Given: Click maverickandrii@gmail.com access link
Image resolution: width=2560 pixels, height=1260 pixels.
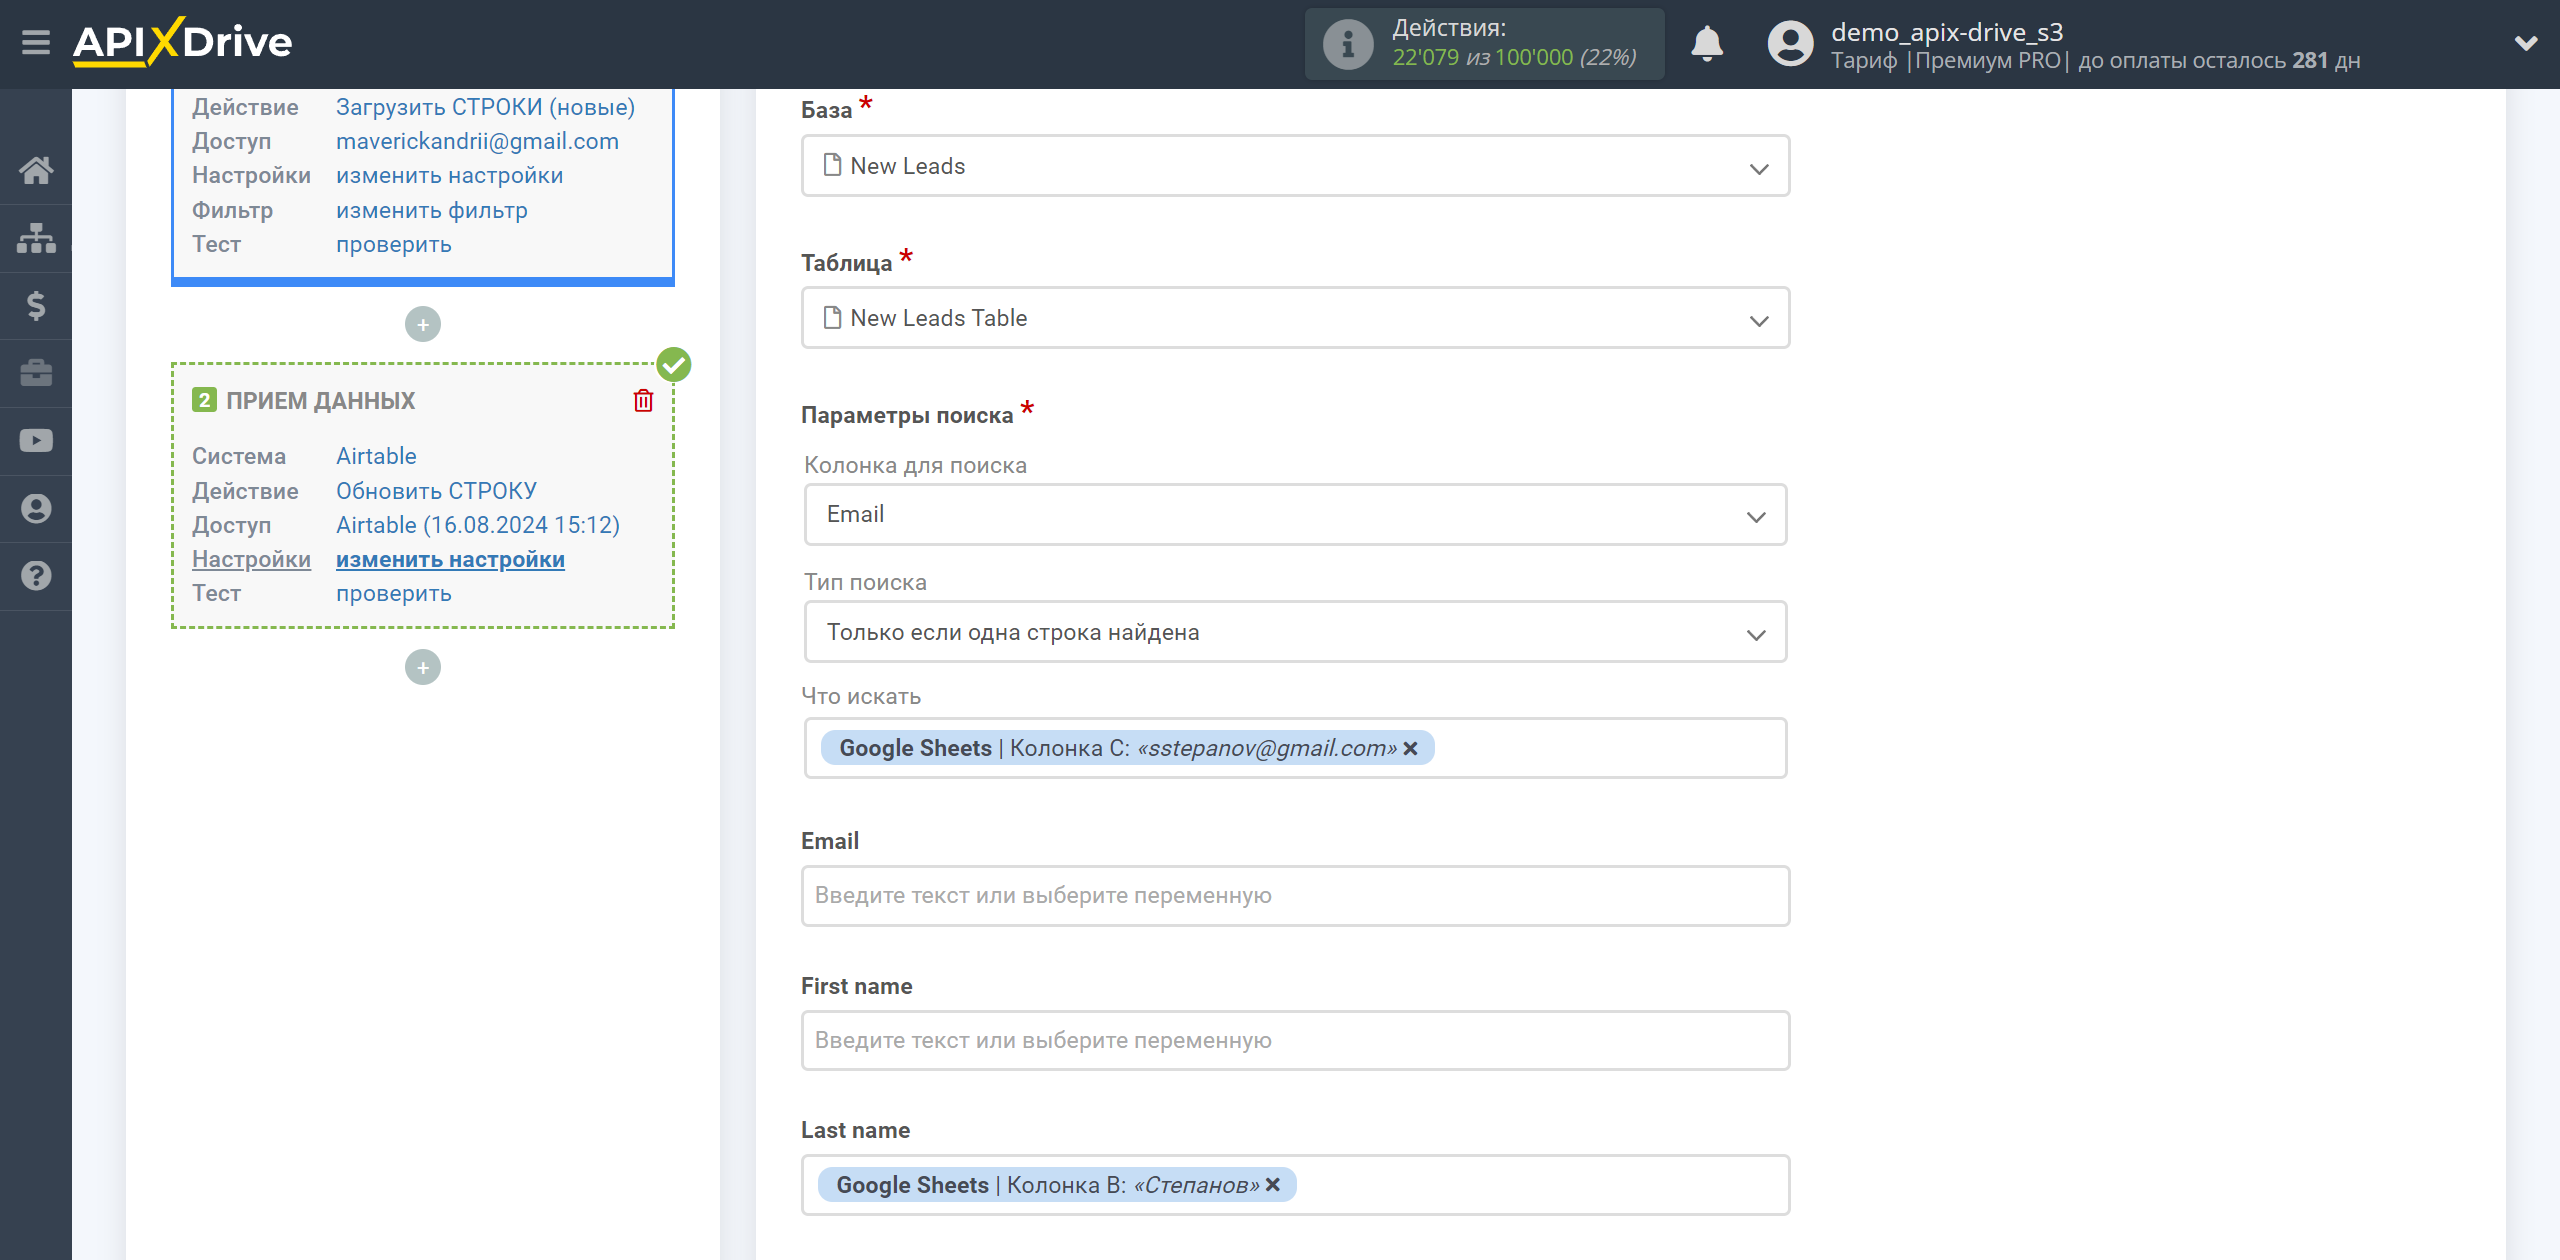Looking at the screenshot, I should pos(477,141).
